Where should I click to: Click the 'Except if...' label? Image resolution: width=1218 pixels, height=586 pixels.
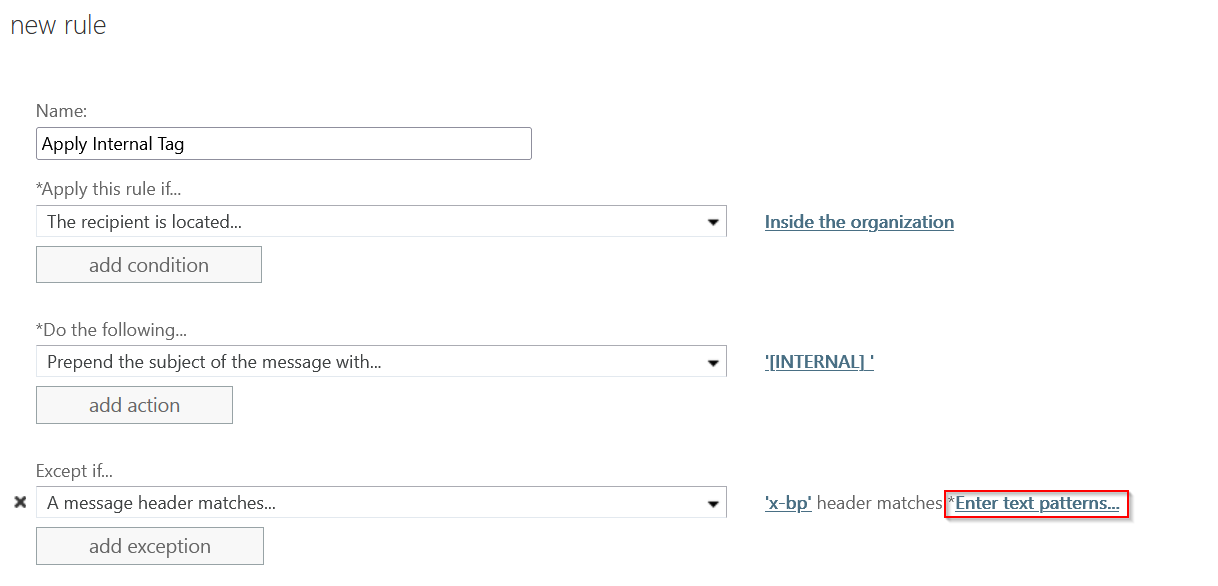point(73,470)
